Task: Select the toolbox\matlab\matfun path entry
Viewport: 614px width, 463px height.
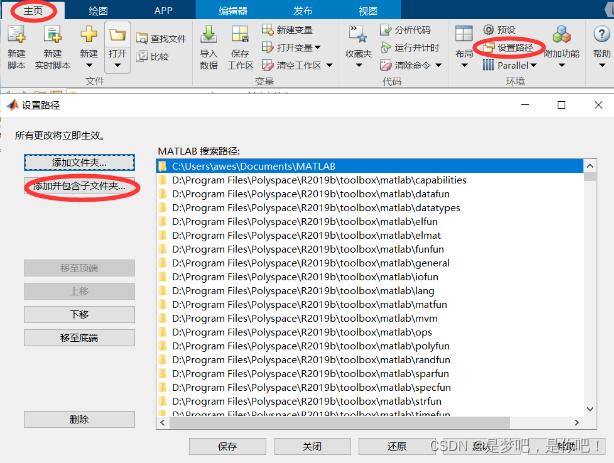Action: pyautogui.click(x=370, y=305)
